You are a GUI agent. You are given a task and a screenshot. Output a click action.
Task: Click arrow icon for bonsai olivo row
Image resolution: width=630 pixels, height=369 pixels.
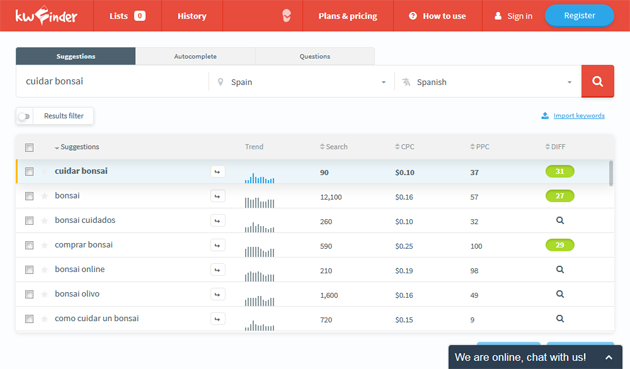pos(218,294)
